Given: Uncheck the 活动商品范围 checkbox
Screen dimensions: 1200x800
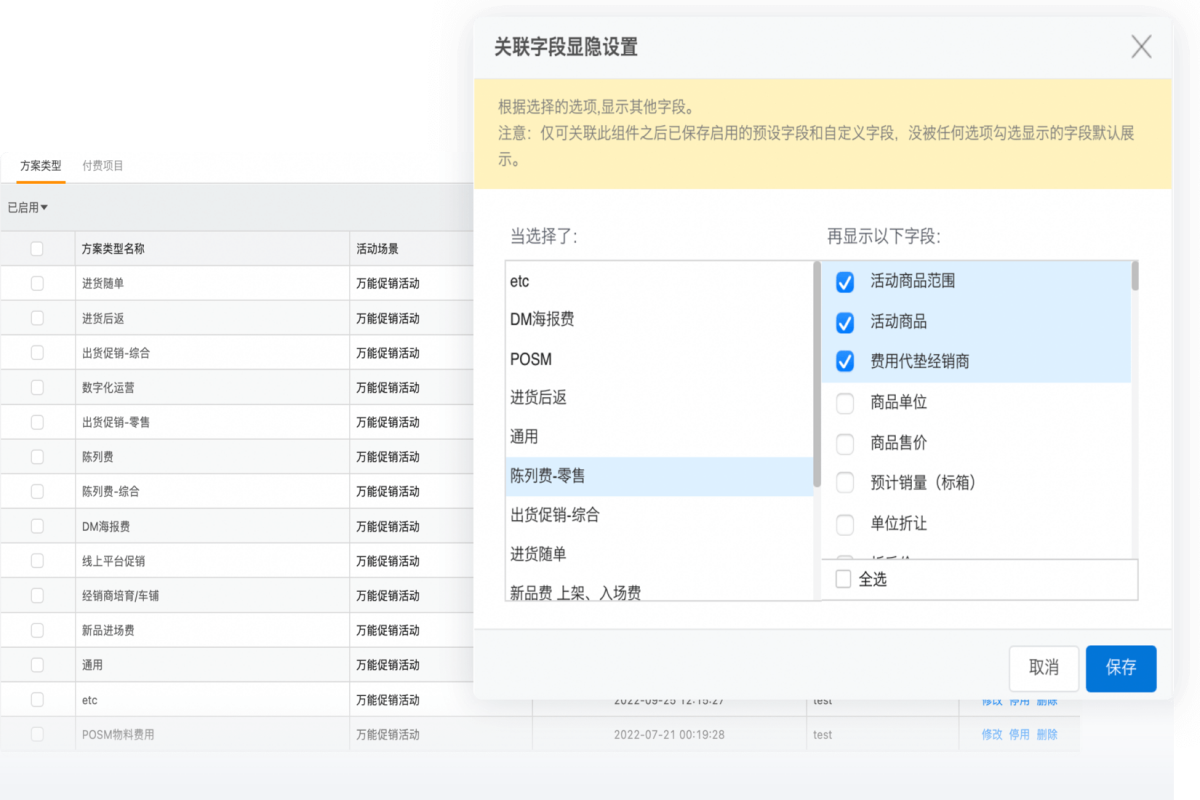Looking at the screenshot, I should click(845, 282).
